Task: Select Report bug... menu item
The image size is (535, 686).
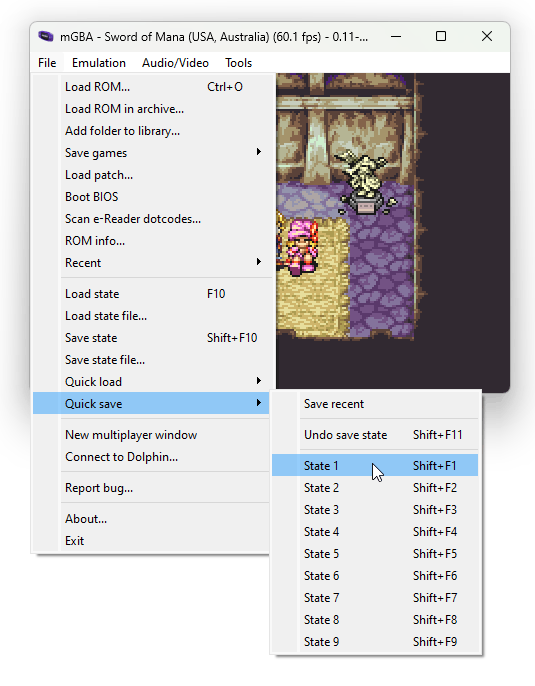Action: (x=152, y=487)
